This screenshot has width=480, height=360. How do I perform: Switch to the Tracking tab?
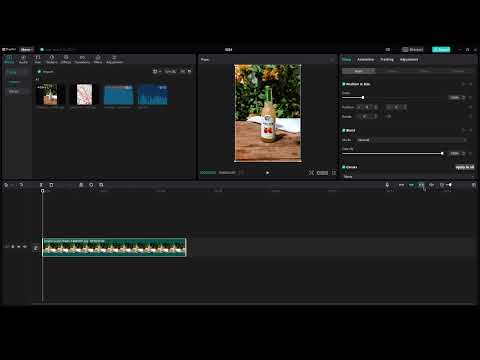387,59
